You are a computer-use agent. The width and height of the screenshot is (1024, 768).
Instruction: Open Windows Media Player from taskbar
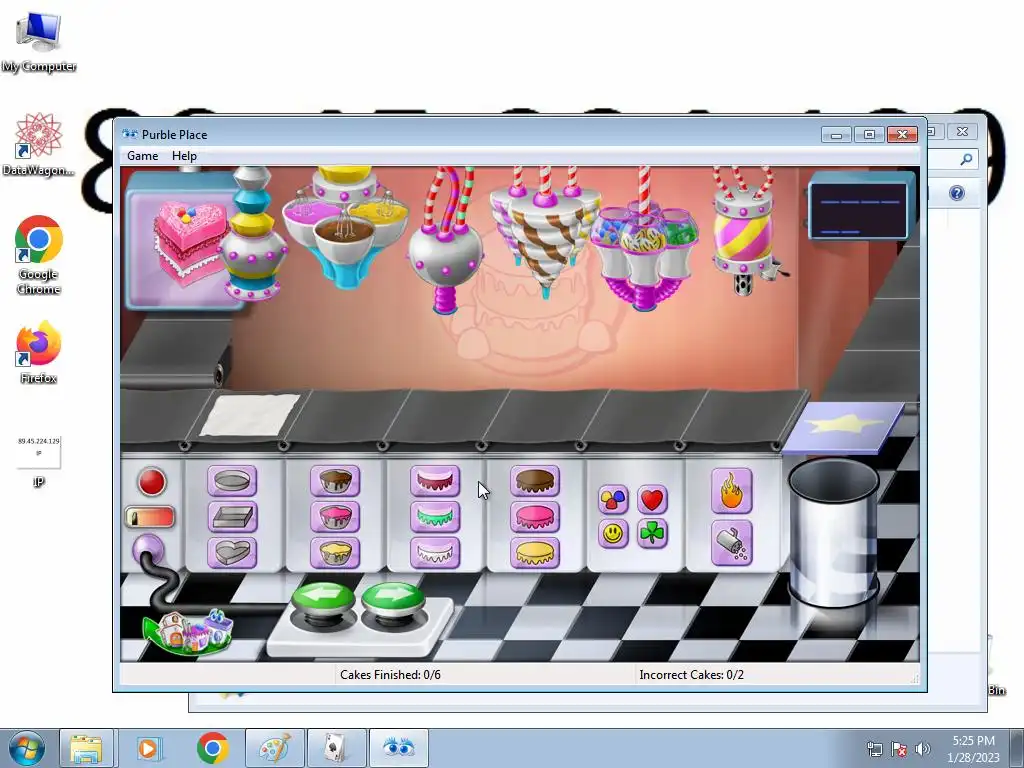point(148,748)
